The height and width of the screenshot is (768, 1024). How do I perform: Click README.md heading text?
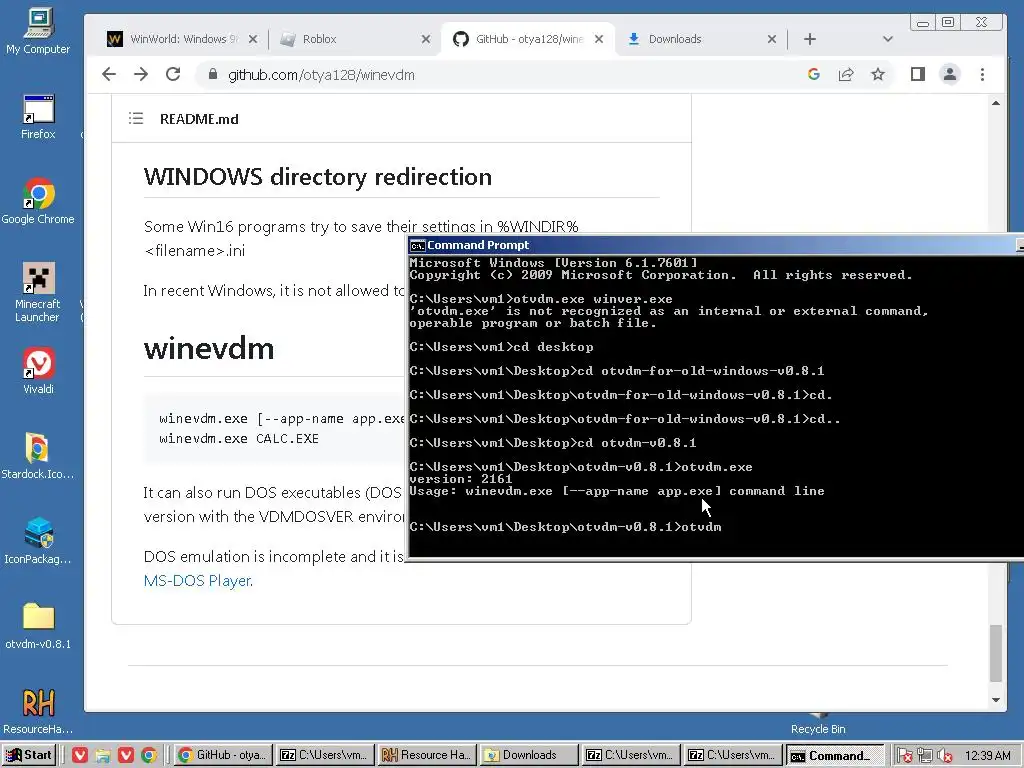[199, 119]
